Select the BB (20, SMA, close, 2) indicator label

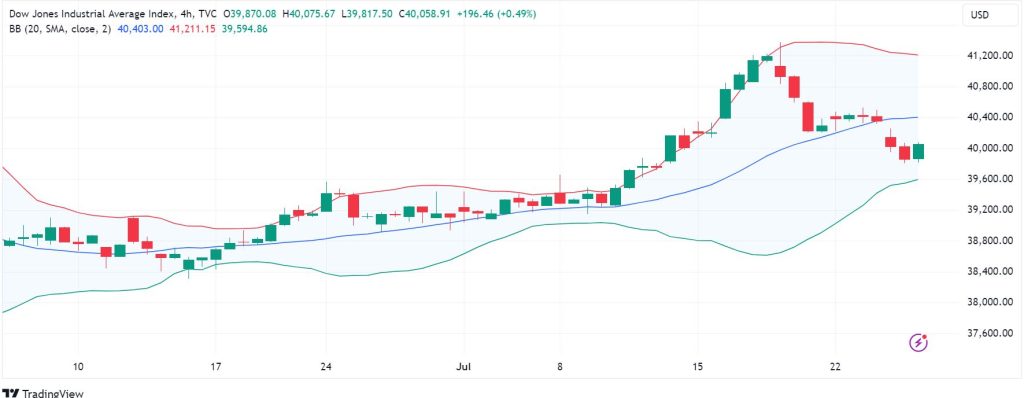coord(58,29)
